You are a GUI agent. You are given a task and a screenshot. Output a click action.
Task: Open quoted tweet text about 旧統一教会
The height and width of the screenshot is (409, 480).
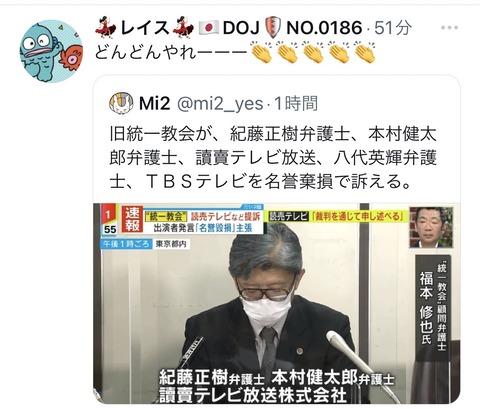pyautogui.click(x=273, y=158)
